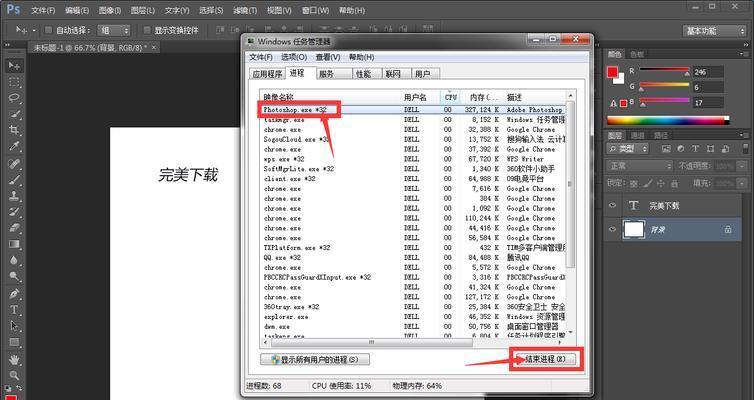Select the Crop tool
Screen dimensions: 754x400
[14, 130]
